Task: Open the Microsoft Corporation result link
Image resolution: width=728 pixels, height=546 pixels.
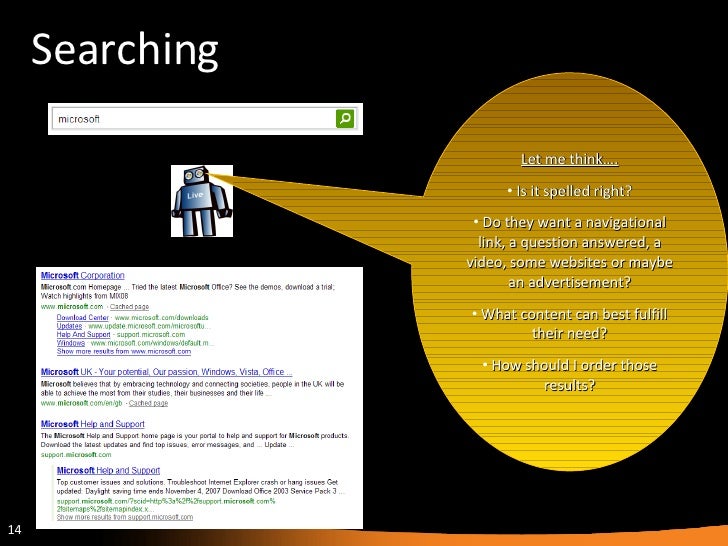Action: [x=83, y=275]
